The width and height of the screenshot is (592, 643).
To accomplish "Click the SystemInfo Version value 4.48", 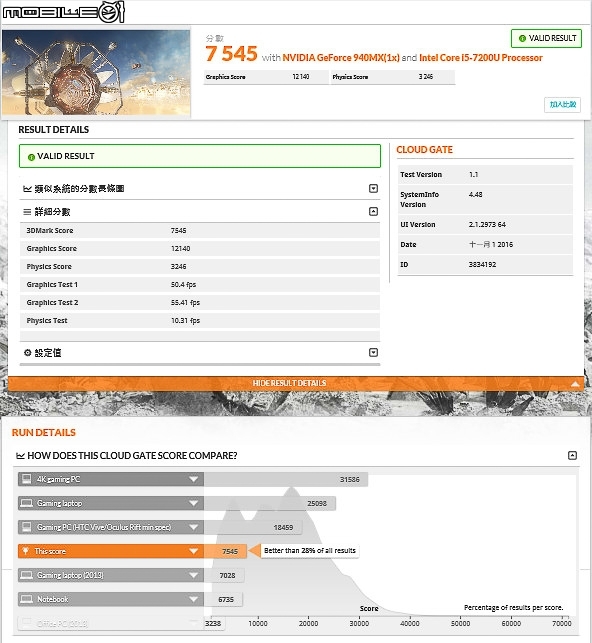I will [x=476, y=195].
